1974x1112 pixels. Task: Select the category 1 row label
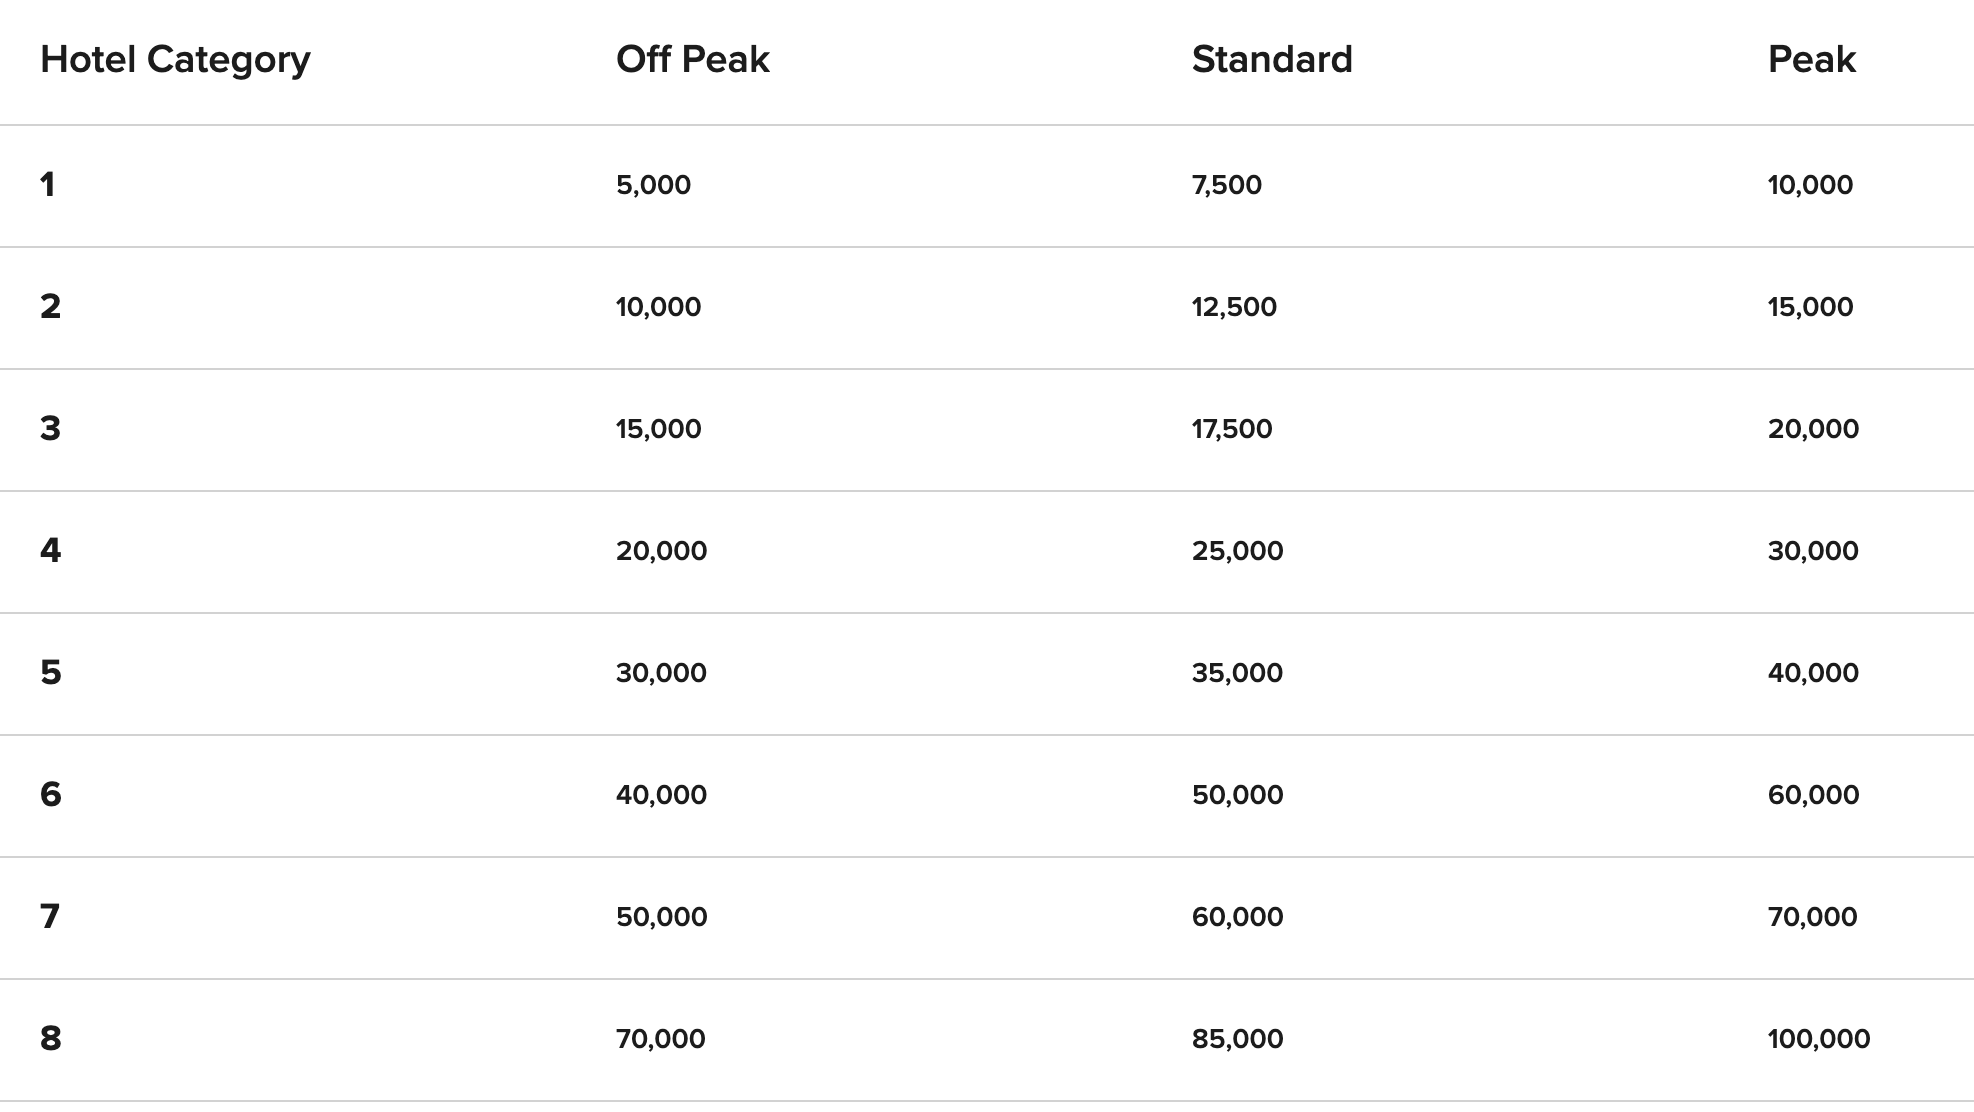[x=47, y=185]
